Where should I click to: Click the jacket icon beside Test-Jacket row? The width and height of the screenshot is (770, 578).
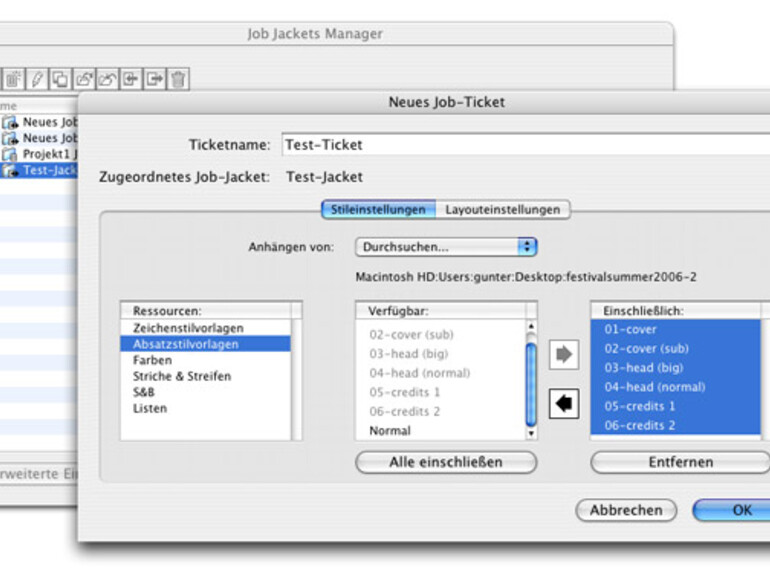point(9,170)
